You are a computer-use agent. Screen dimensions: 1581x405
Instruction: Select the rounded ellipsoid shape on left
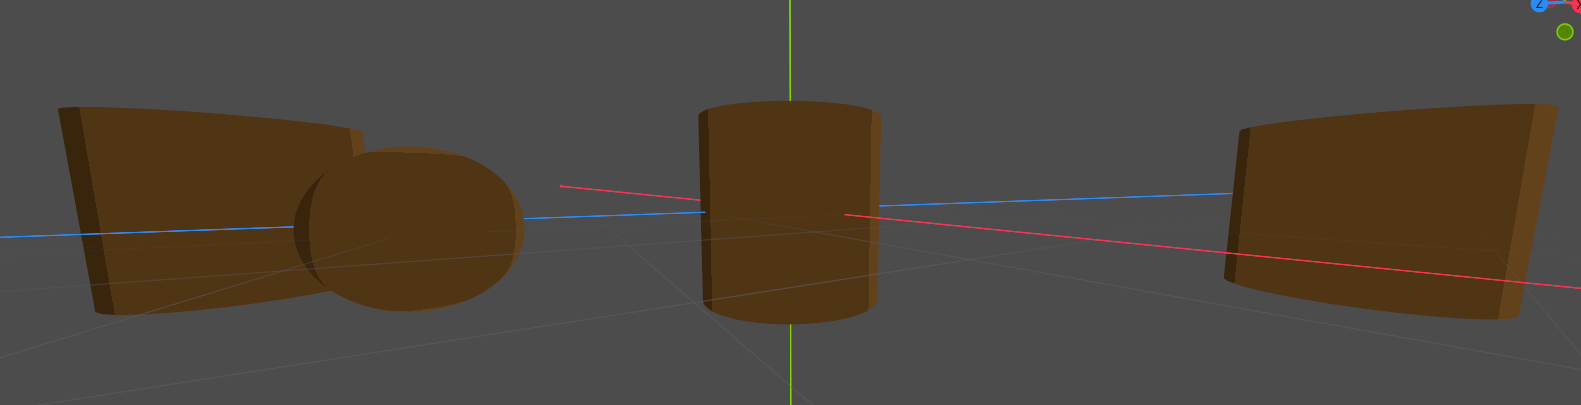pyautogui.click(x=408, y=229)
